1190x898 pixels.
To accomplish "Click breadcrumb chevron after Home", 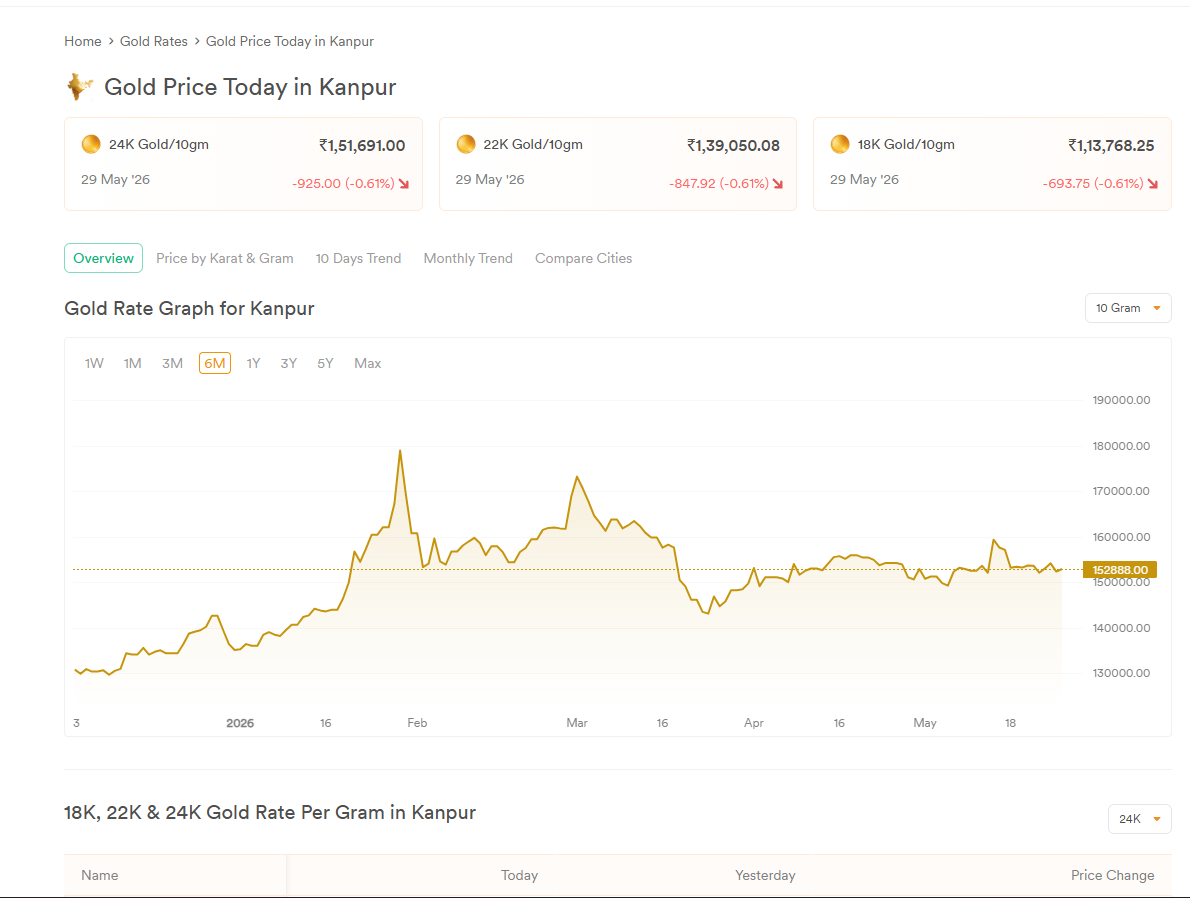I will tap(111, 41).
